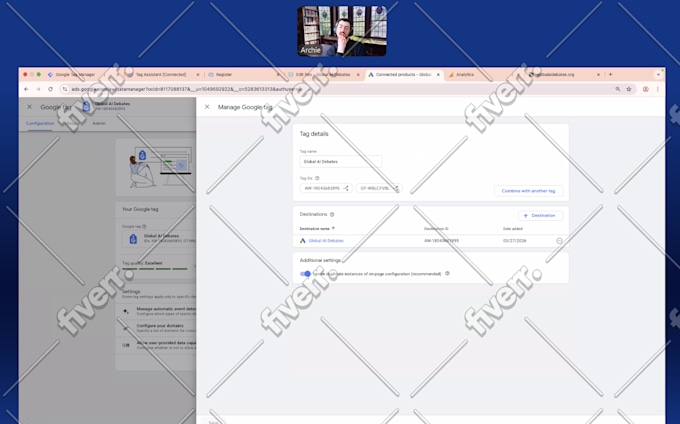Open the Chrome profile icon

646,89
